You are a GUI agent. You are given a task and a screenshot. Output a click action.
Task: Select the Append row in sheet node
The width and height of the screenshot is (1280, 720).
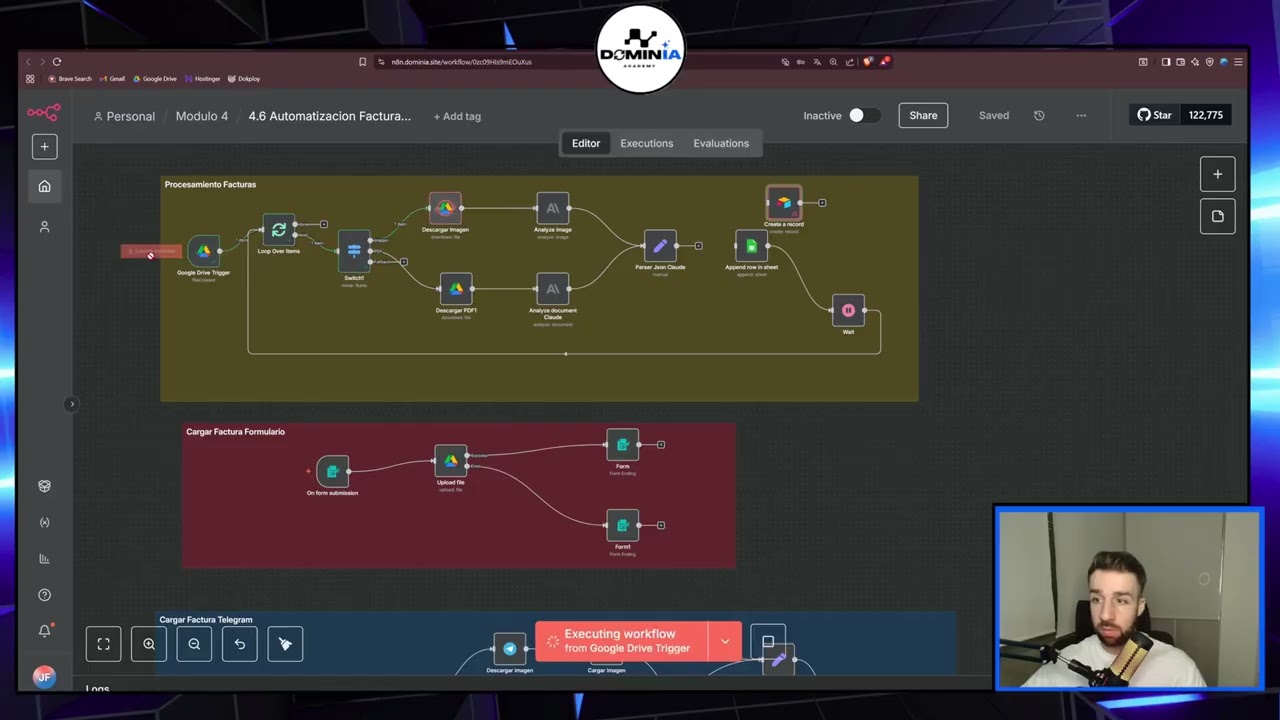tap(751, 246)
